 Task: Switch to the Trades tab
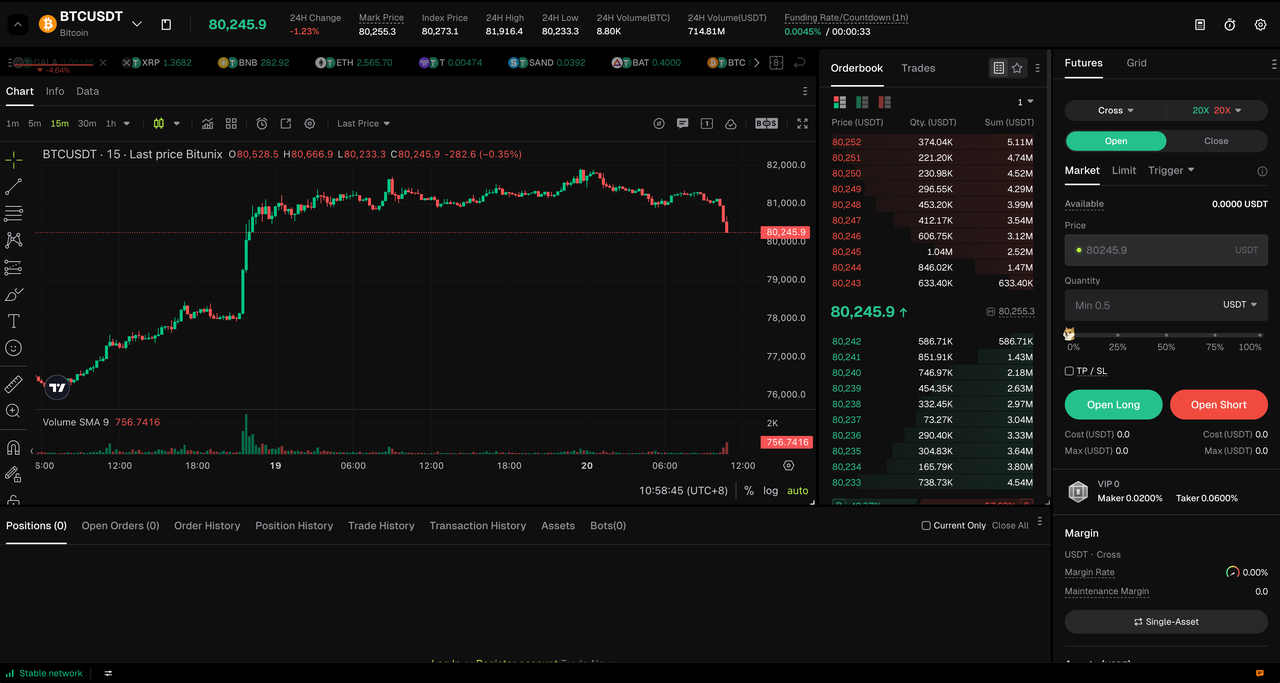[x=918, y=68]
